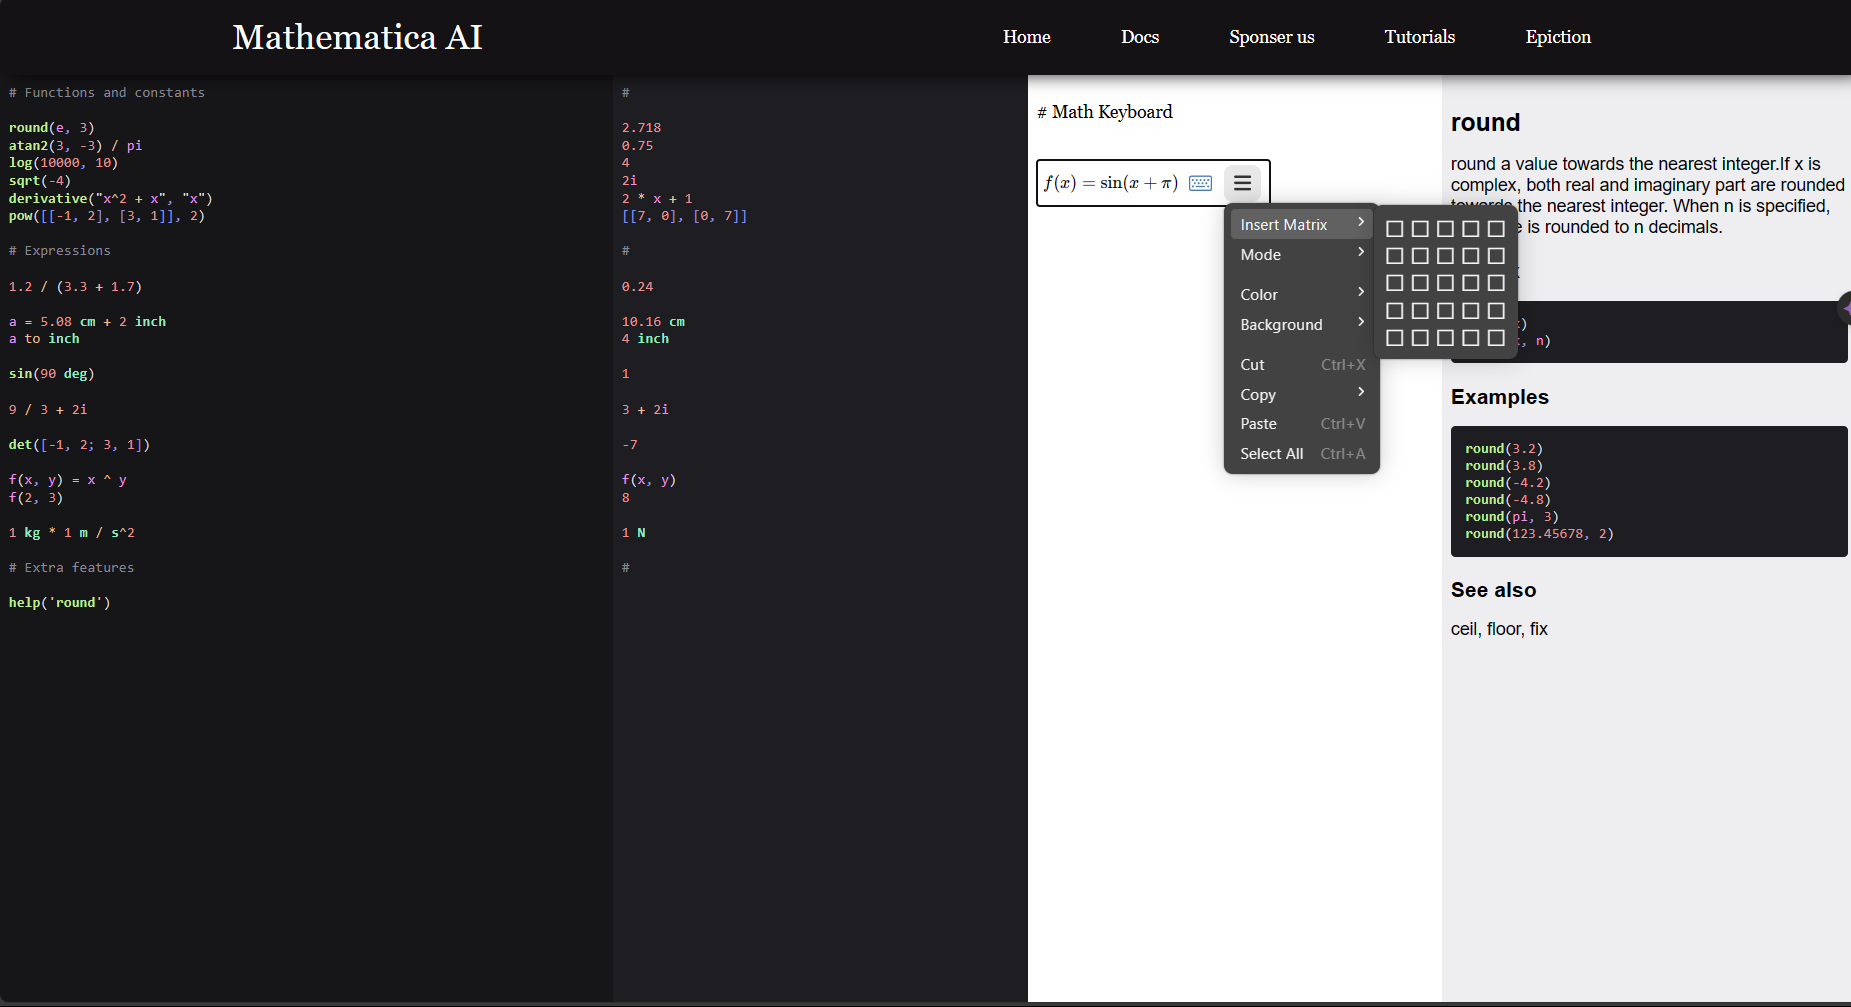Click the 'See also' heading

point(1493,590)
